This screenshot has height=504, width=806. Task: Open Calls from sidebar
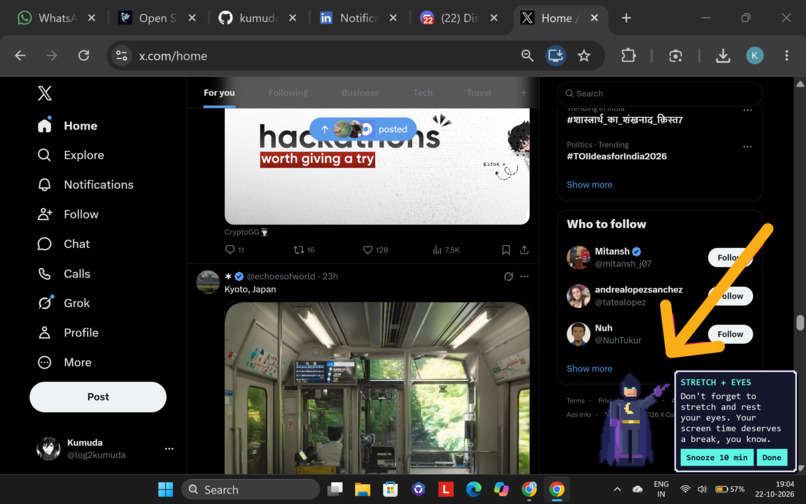coord(64,274)
